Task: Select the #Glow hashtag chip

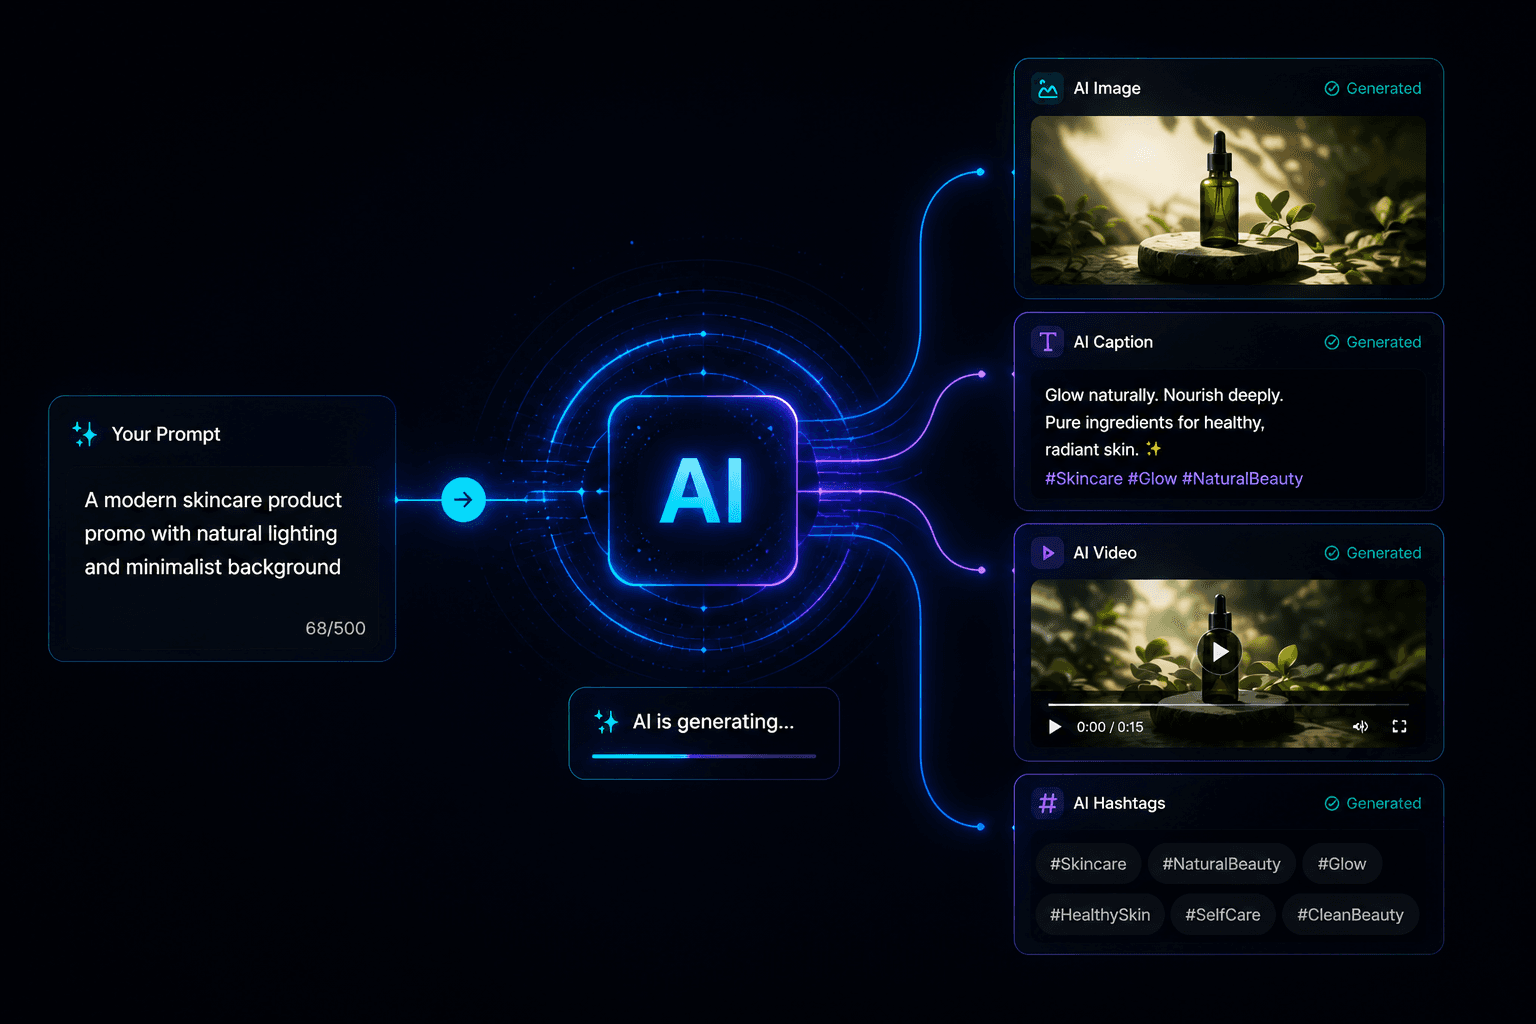Action: coord(1342,864)
